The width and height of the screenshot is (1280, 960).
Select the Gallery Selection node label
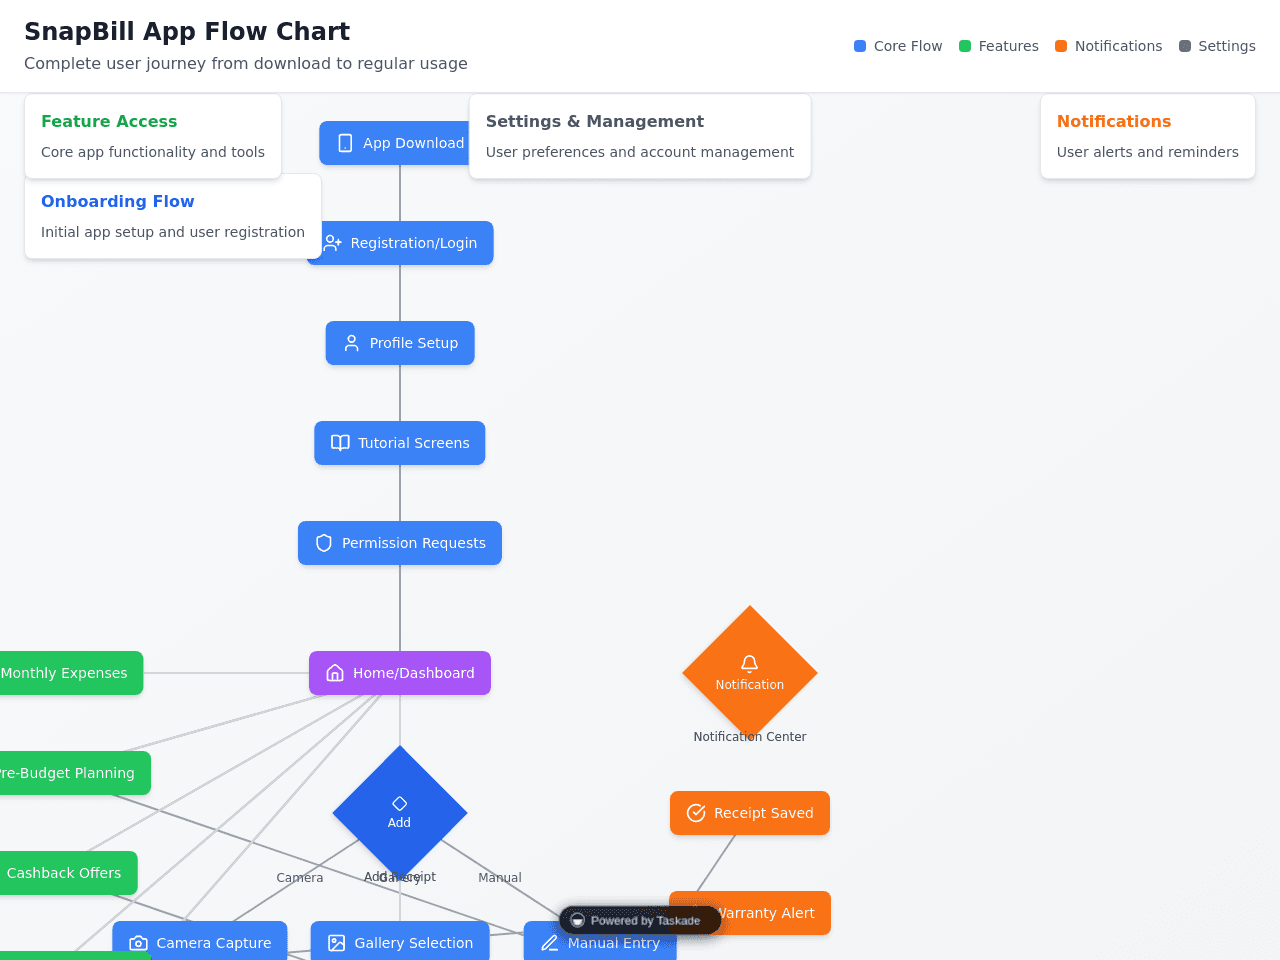click(414, 943)
